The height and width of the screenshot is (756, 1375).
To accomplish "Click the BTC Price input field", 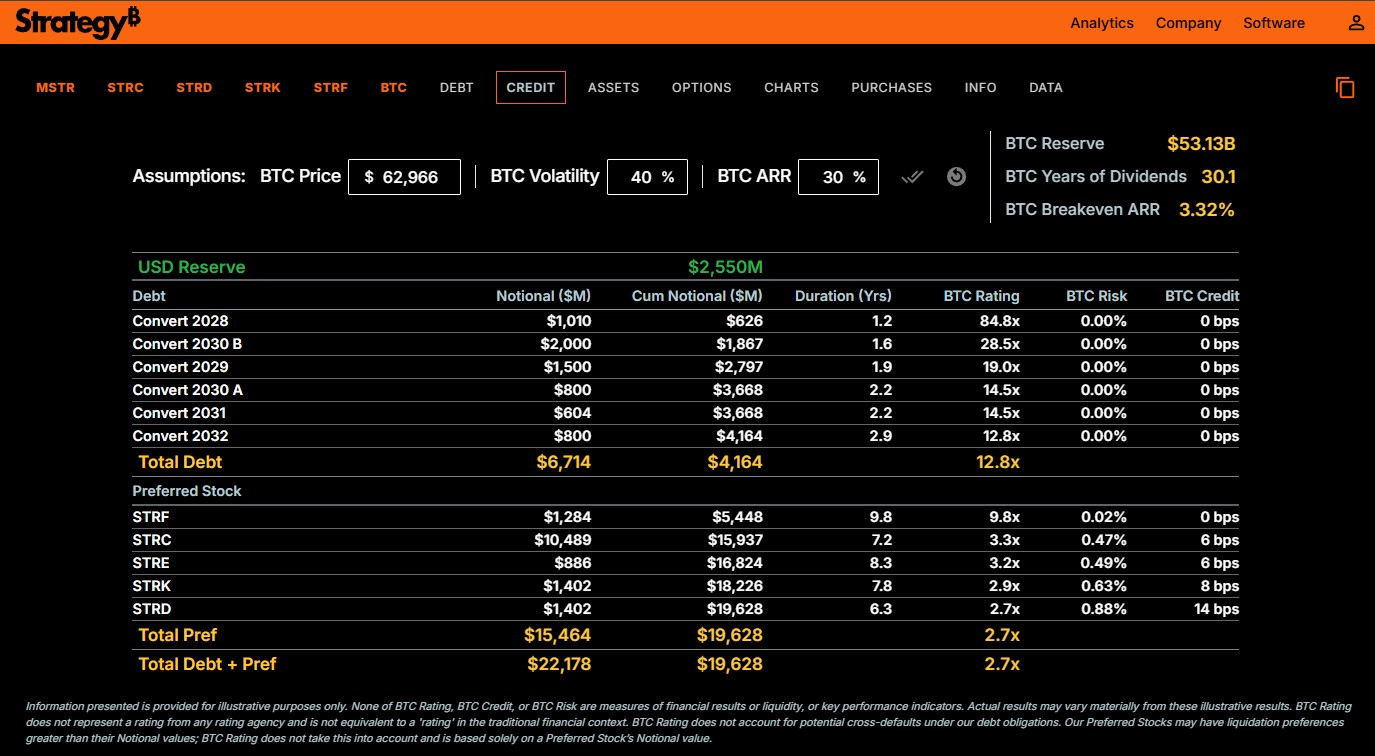I will pos(404,177).
